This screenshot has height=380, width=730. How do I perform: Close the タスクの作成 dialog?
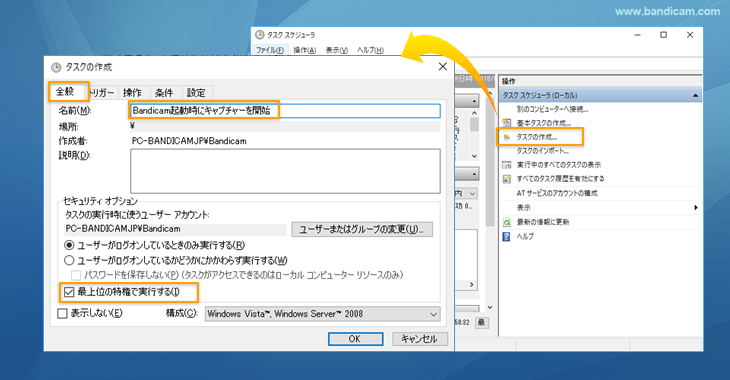pyautogui.click(x=443, y=67)
